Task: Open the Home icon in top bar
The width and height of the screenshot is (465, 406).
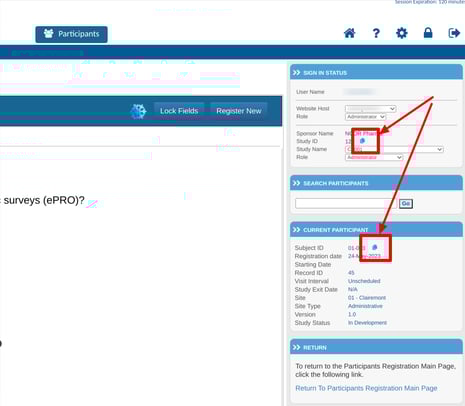Action: (x=349, y=33)
